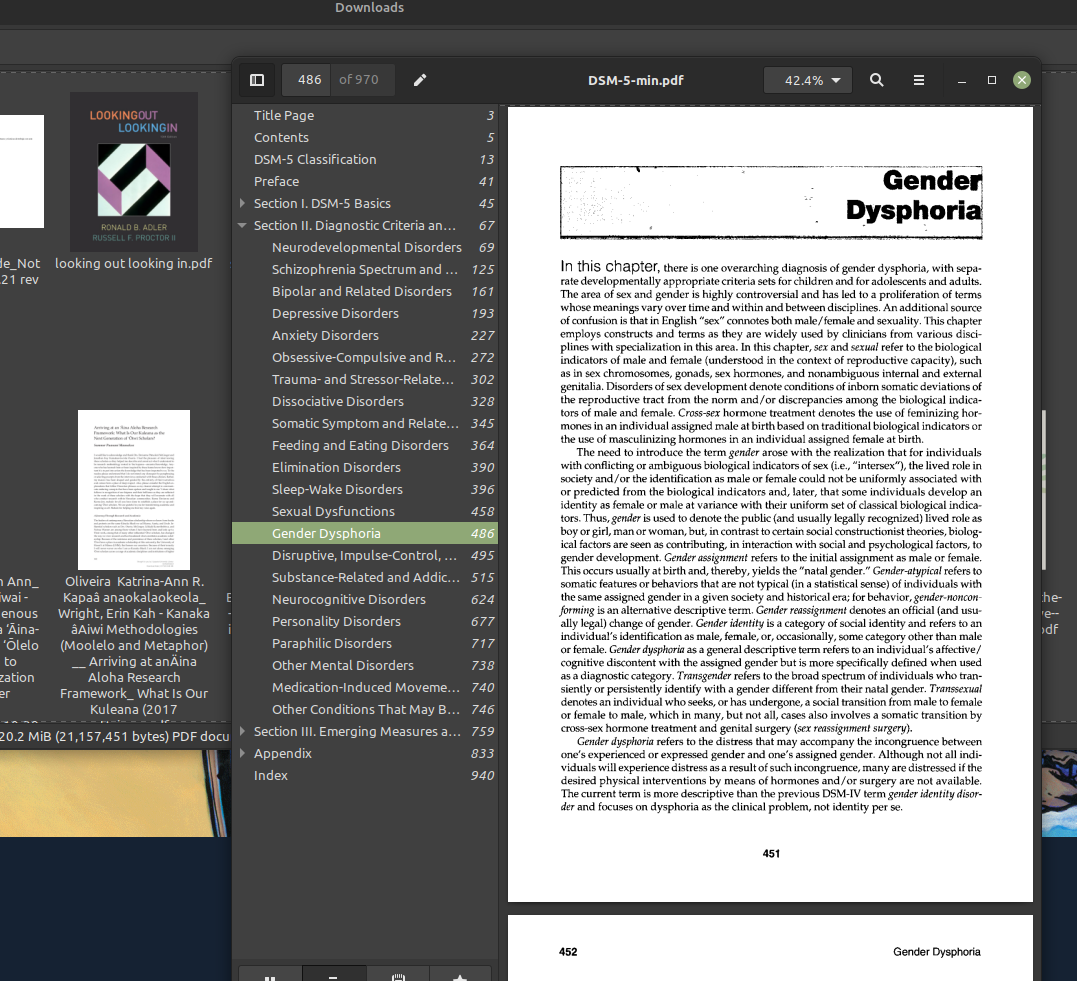The height and width of the screenshot is (981, 1077).
Task: Go to Index in the outline
Action: [365, 776]
